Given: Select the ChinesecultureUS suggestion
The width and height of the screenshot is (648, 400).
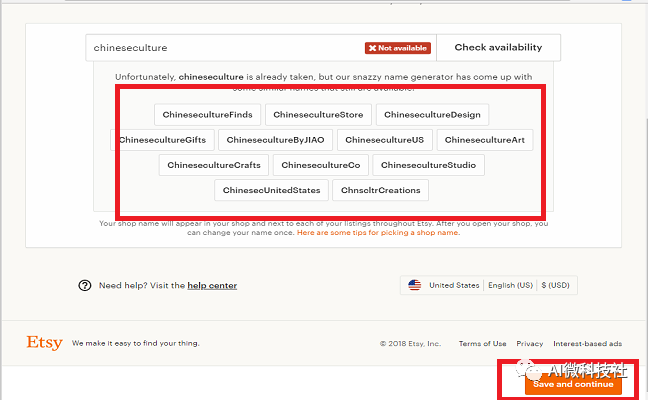Looking at the screenshot, I should pos(385,140).
